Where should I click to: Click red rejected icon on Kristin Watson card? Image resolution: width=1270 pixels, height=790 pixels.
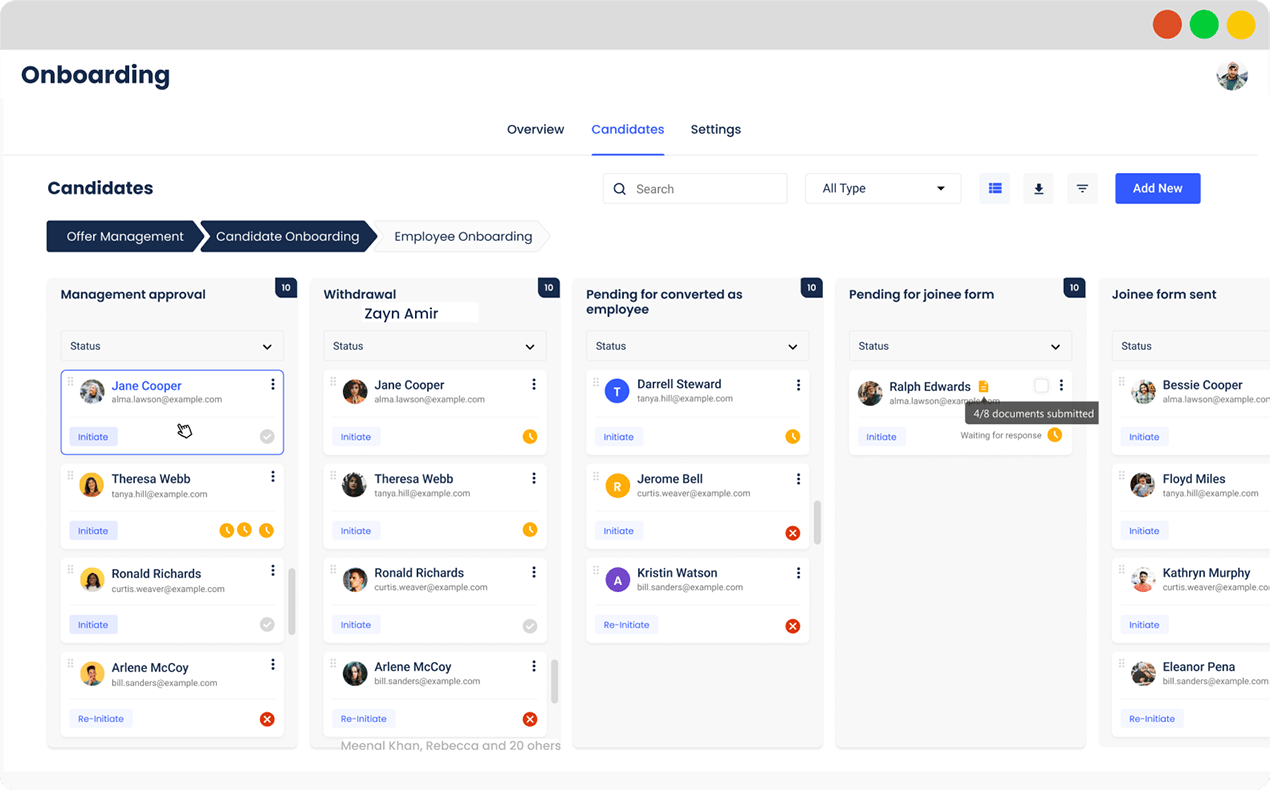coord(793,626)
